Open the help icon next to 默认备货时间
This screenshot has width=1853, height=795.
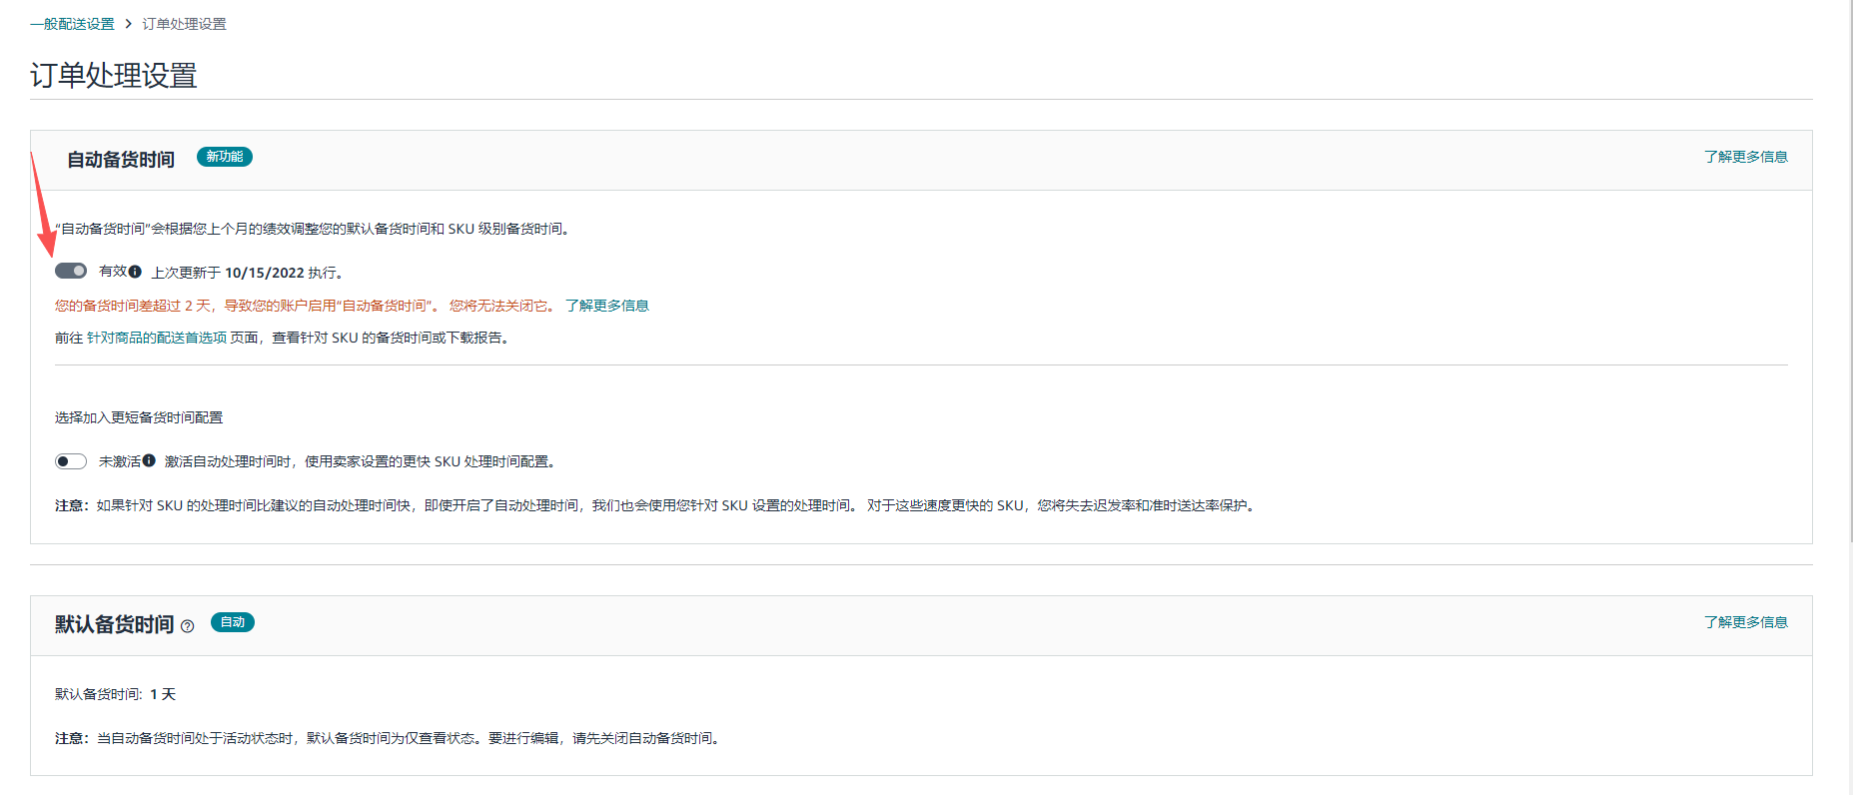click(187, 626)
